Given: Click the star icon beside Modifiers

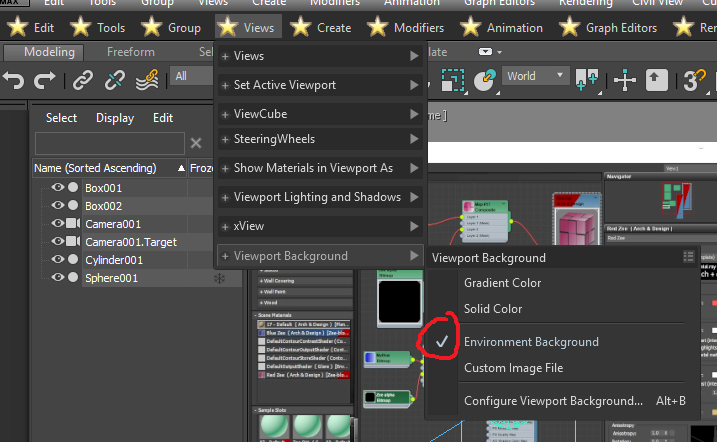Looking at the screenshot, I should (x=377, y=27).
